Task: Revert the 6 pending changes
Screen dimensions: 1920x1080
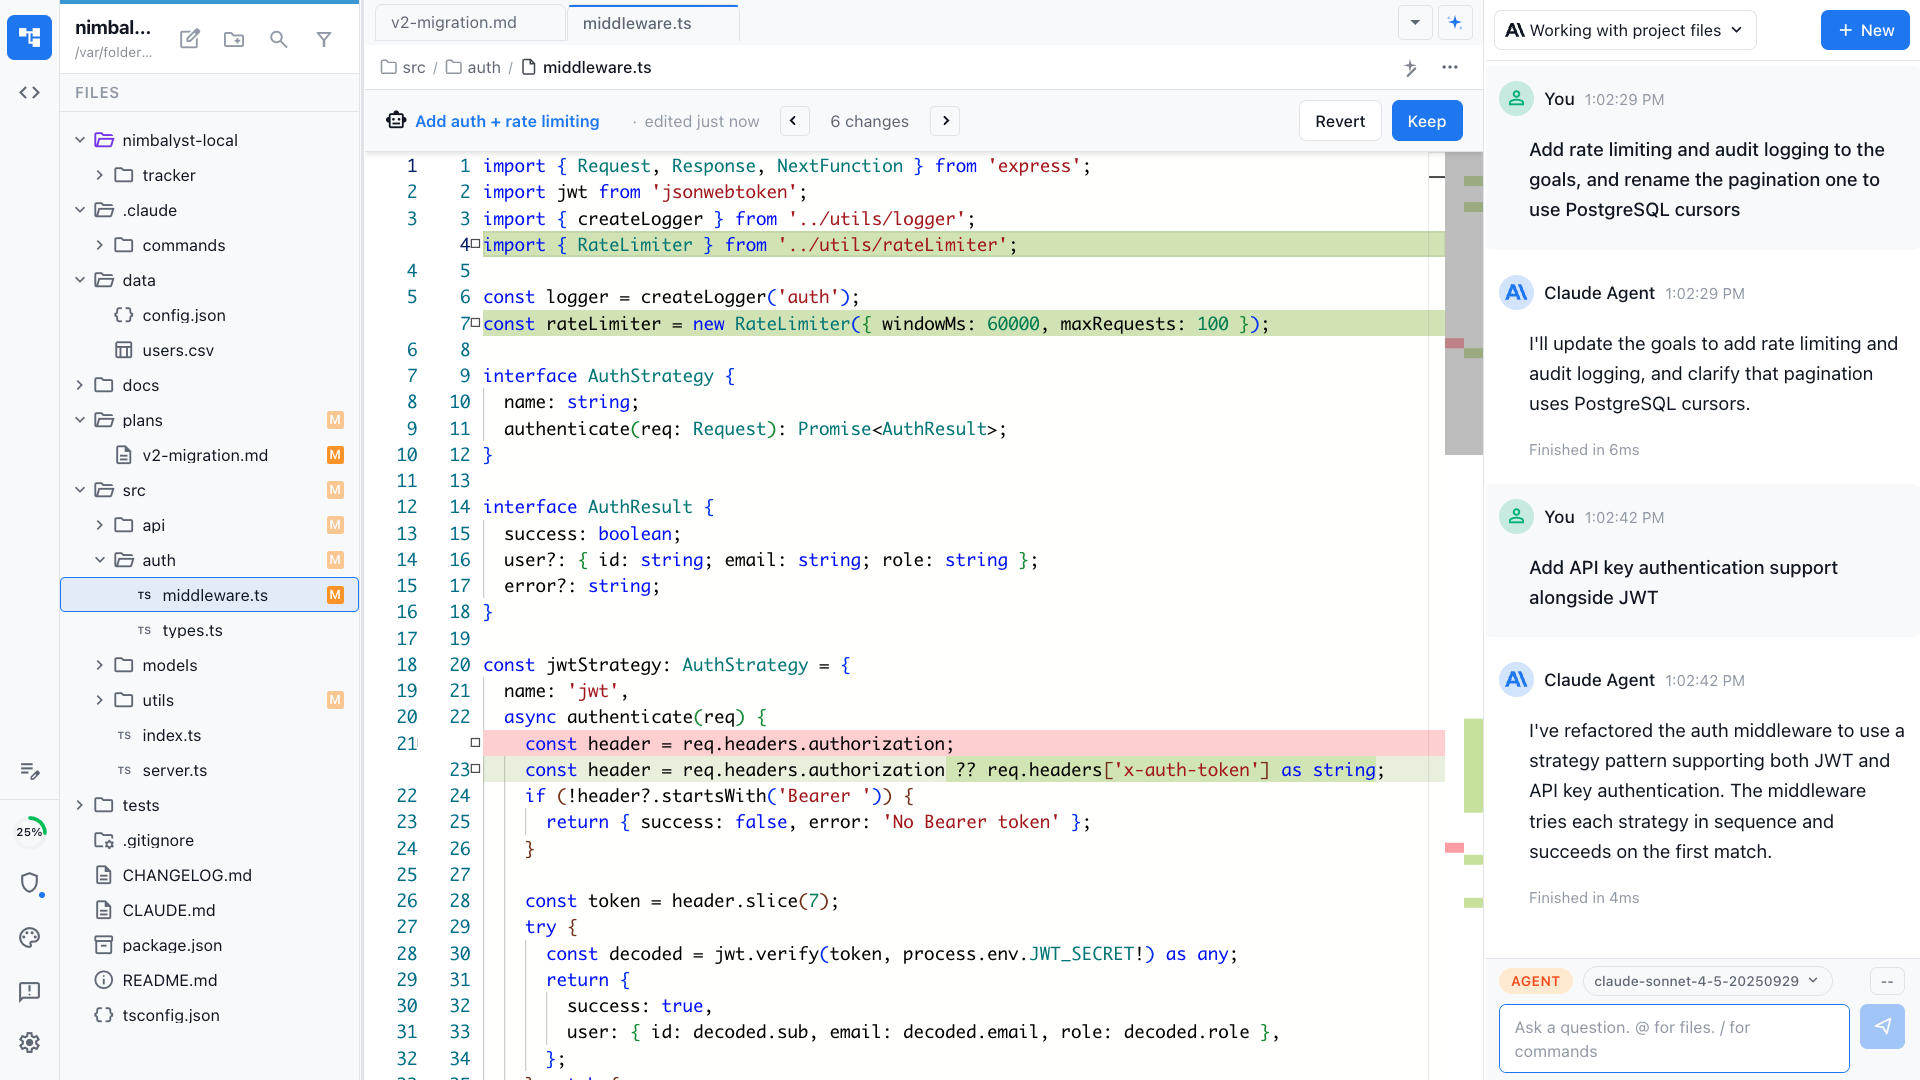Action: [x=1340, y=120]
